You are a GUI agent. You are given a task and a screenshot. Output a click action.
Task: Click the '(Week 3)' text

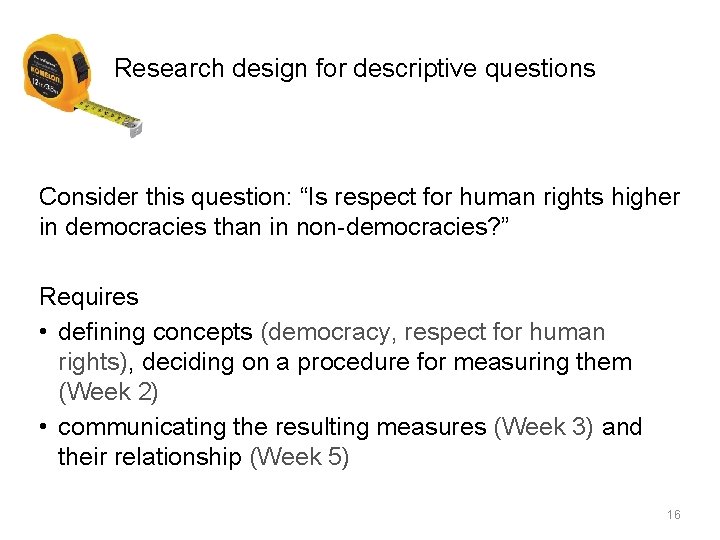[544, 427]
